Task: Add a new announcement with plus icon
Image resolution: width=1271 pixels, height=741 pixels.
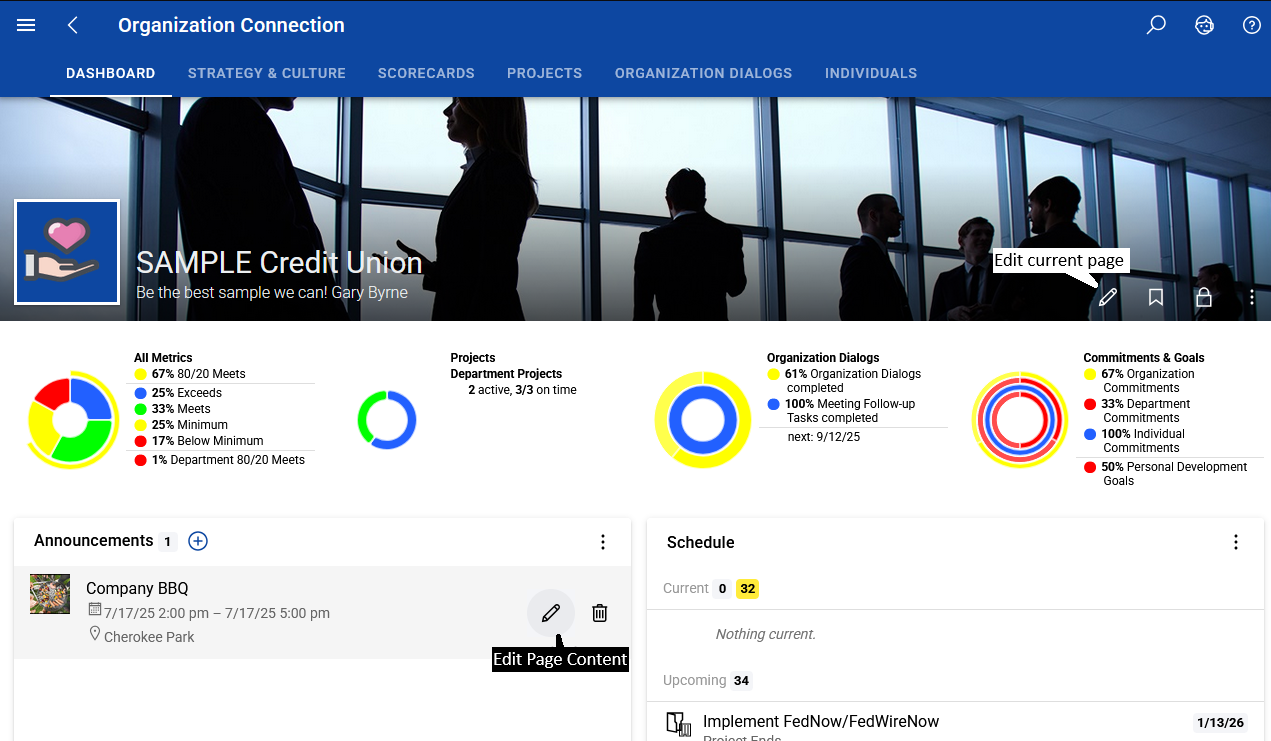Action: pyautogui.click(x=198, y=541)
